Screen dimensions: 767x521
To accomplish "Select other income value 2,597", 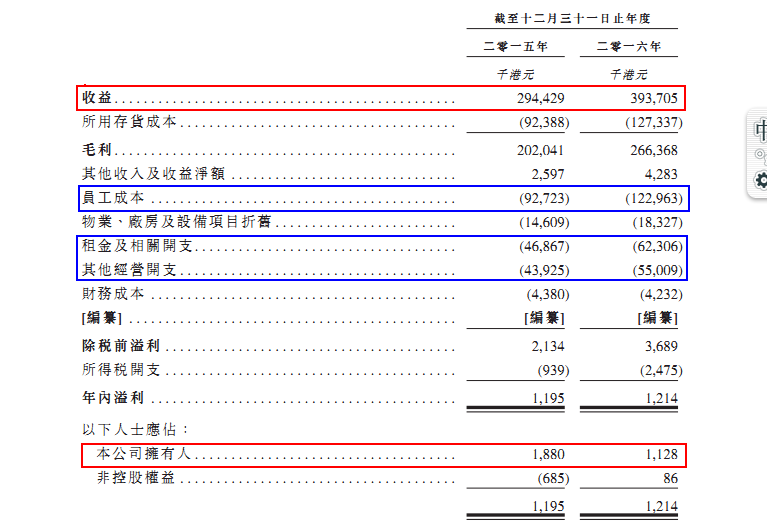I will [x=548, y=174].
